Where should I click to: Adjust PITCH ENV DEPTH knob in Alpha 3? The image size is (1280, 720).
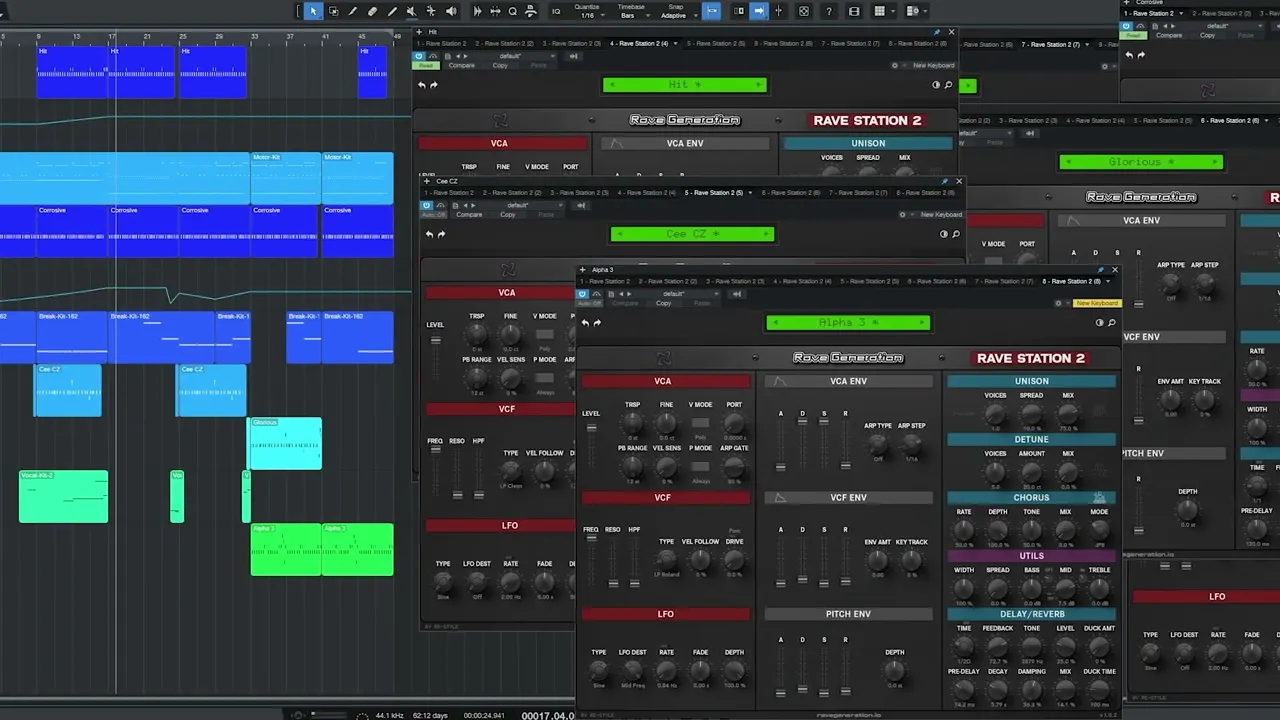pyautogui.click(x=895, y=671)
